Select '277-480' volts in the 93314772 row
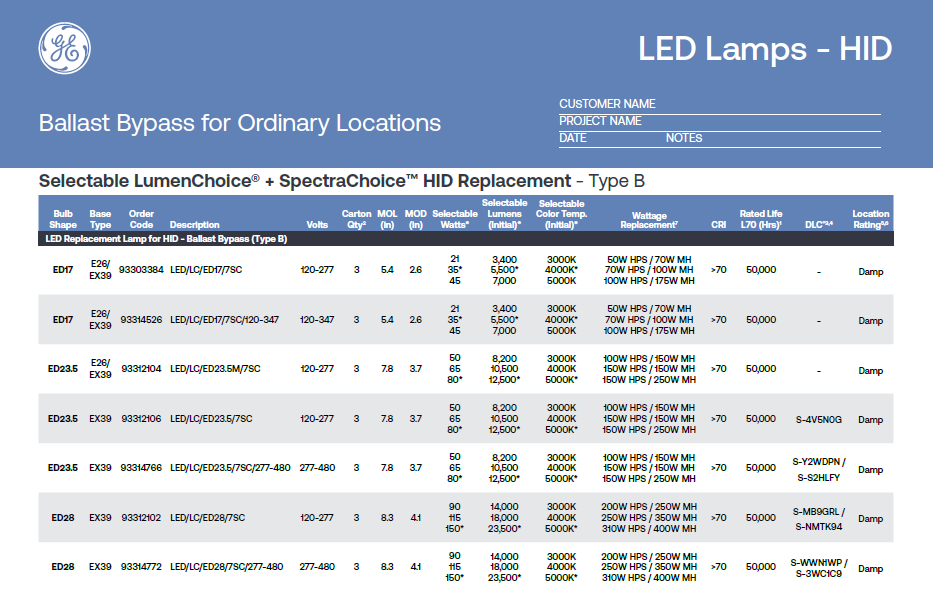 click(x=317, y=567)
